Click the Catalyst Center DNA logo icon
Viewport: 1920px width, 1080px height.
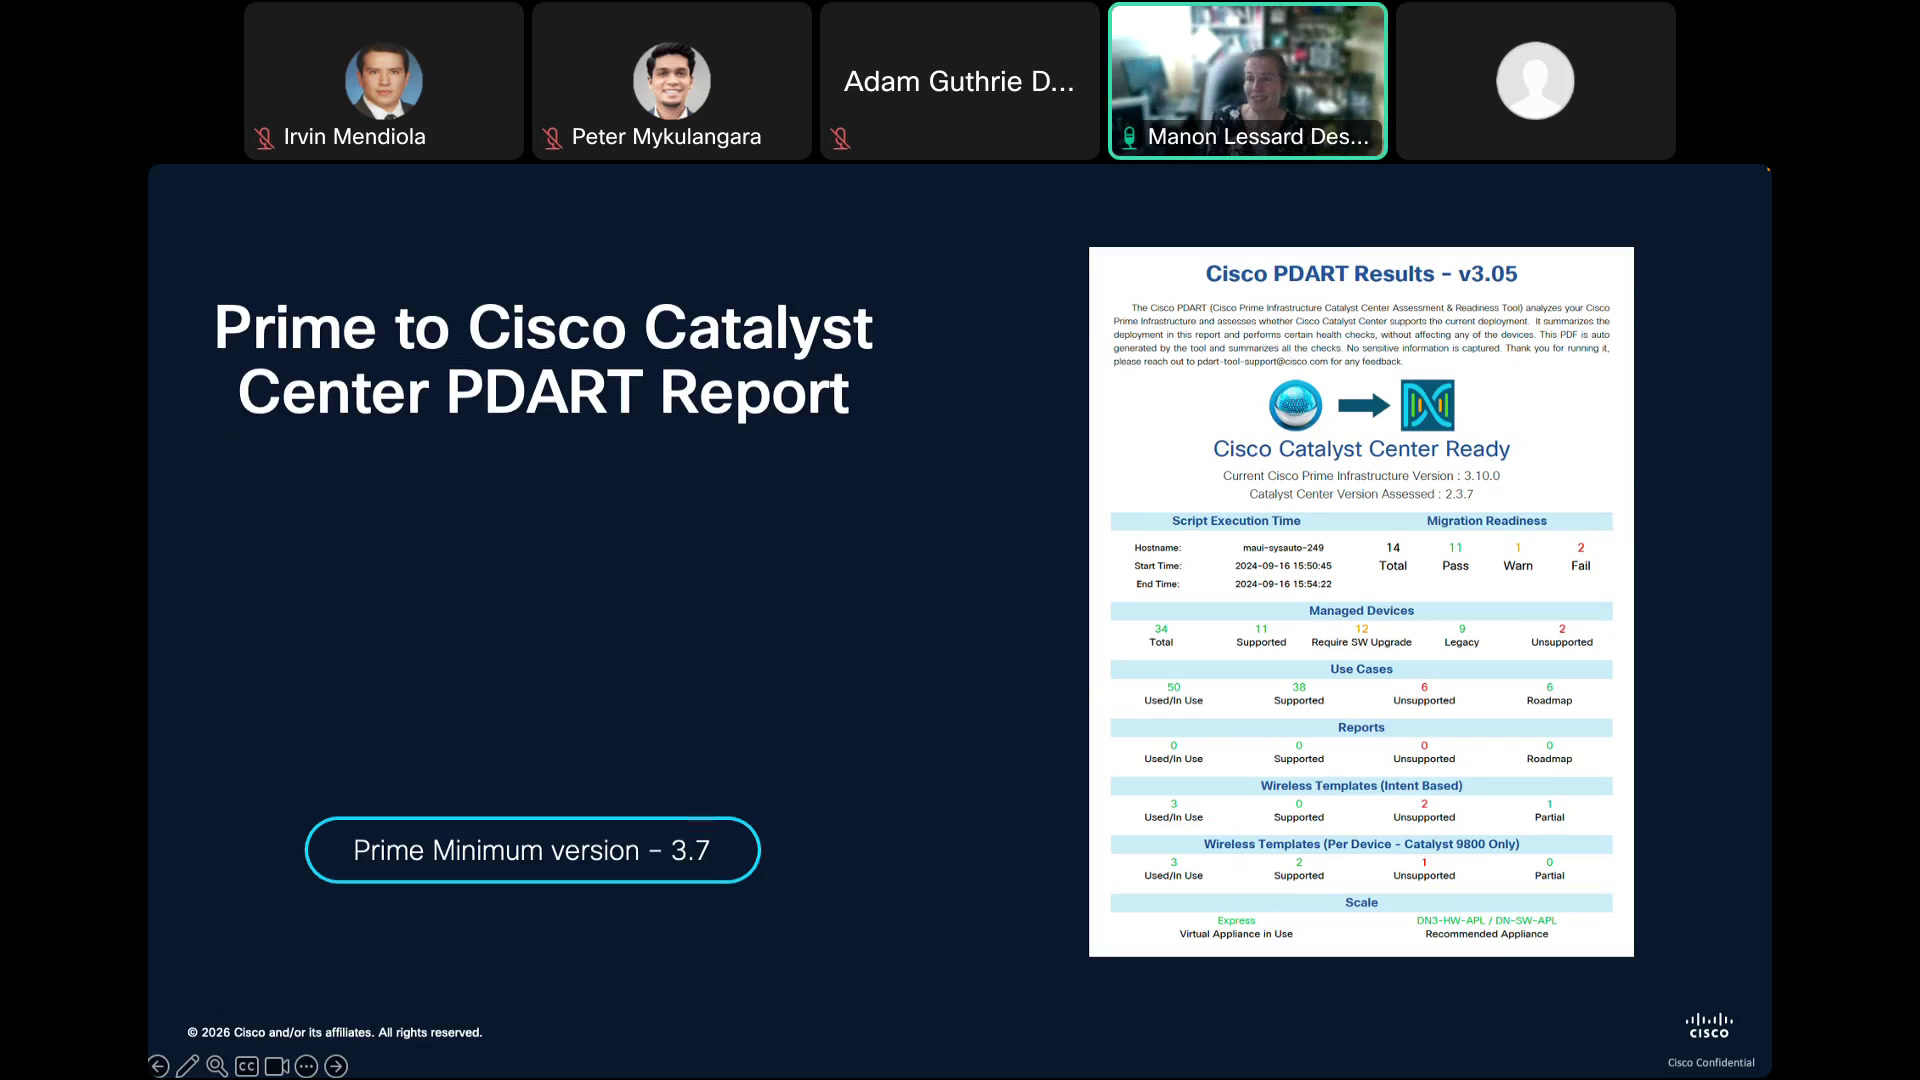[1427, 405]
